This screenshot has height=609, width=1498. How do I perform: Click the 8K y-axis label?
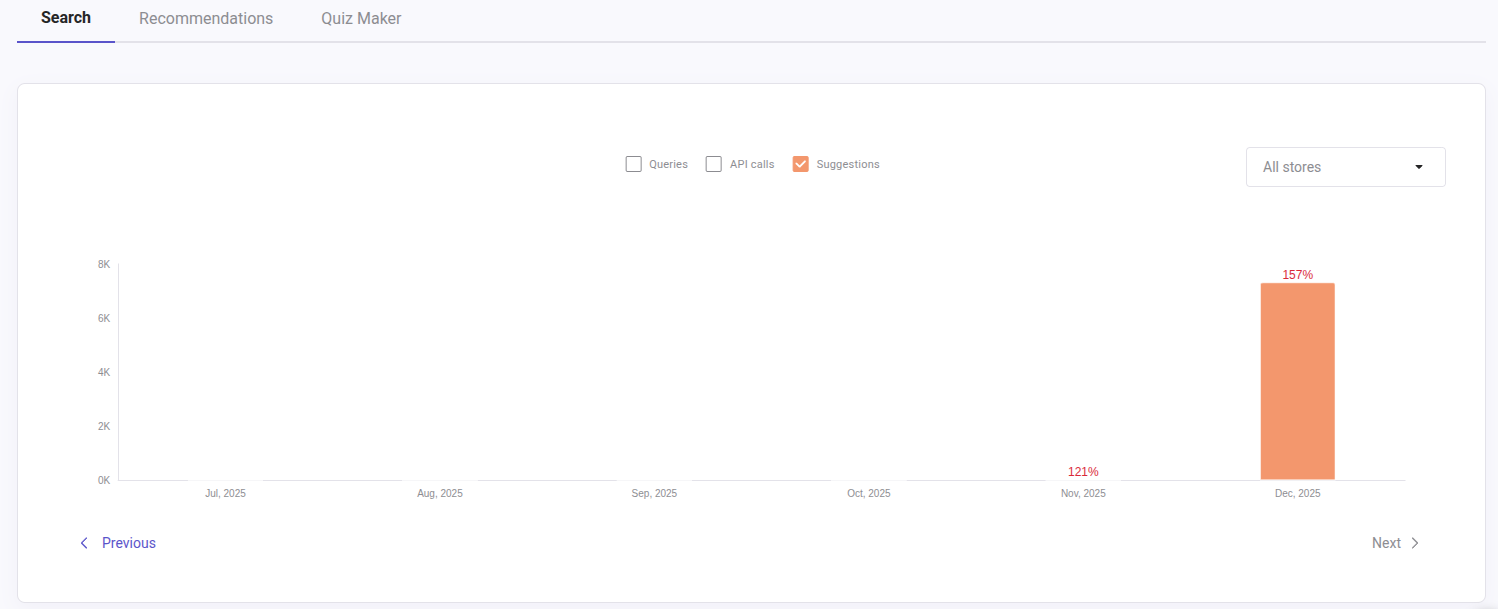tap(101, 264)
